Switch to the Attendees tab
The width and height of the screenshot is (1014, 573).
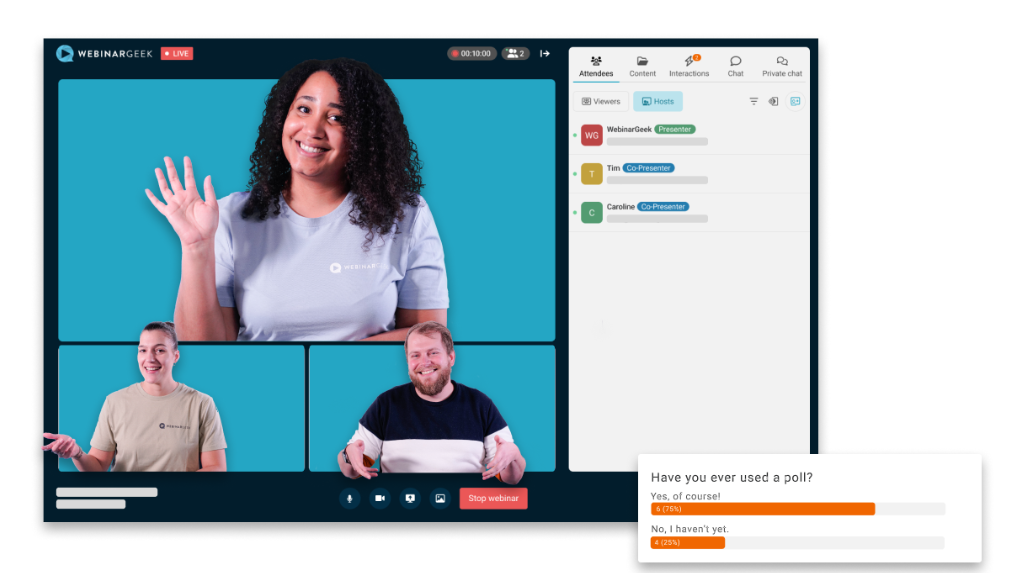(x=596, y=66)
